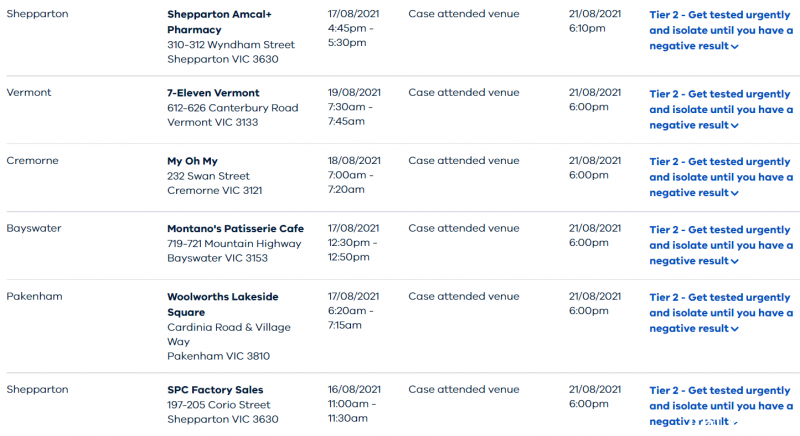Expand Tier 2 advice for Woolworths Lakeside Square
Screen dimensions: 800x436
pos(720,313)
